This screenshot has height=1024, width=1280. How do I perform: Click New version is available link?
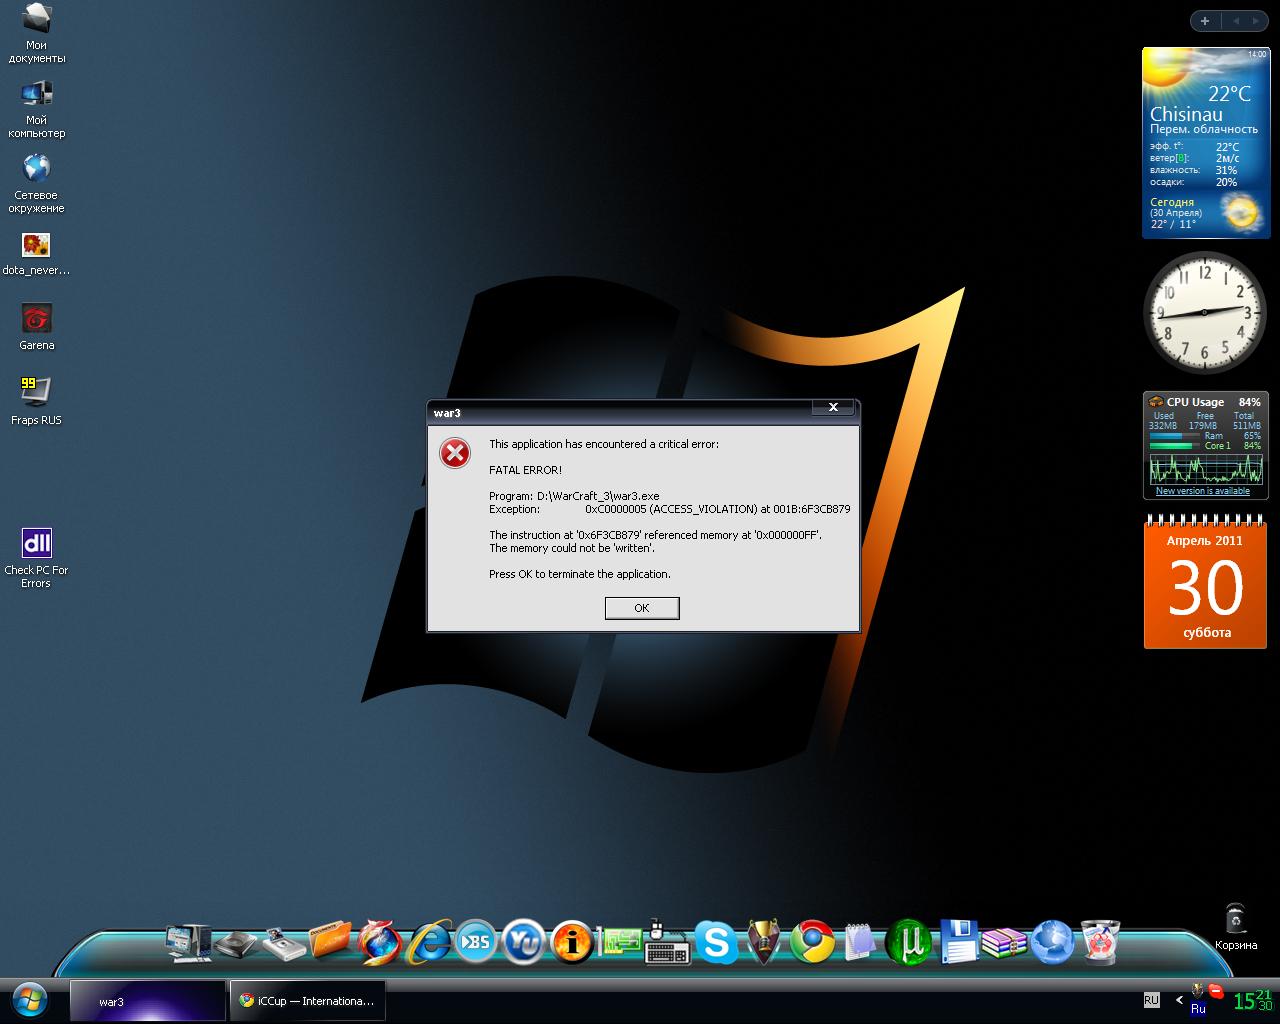1203,491
